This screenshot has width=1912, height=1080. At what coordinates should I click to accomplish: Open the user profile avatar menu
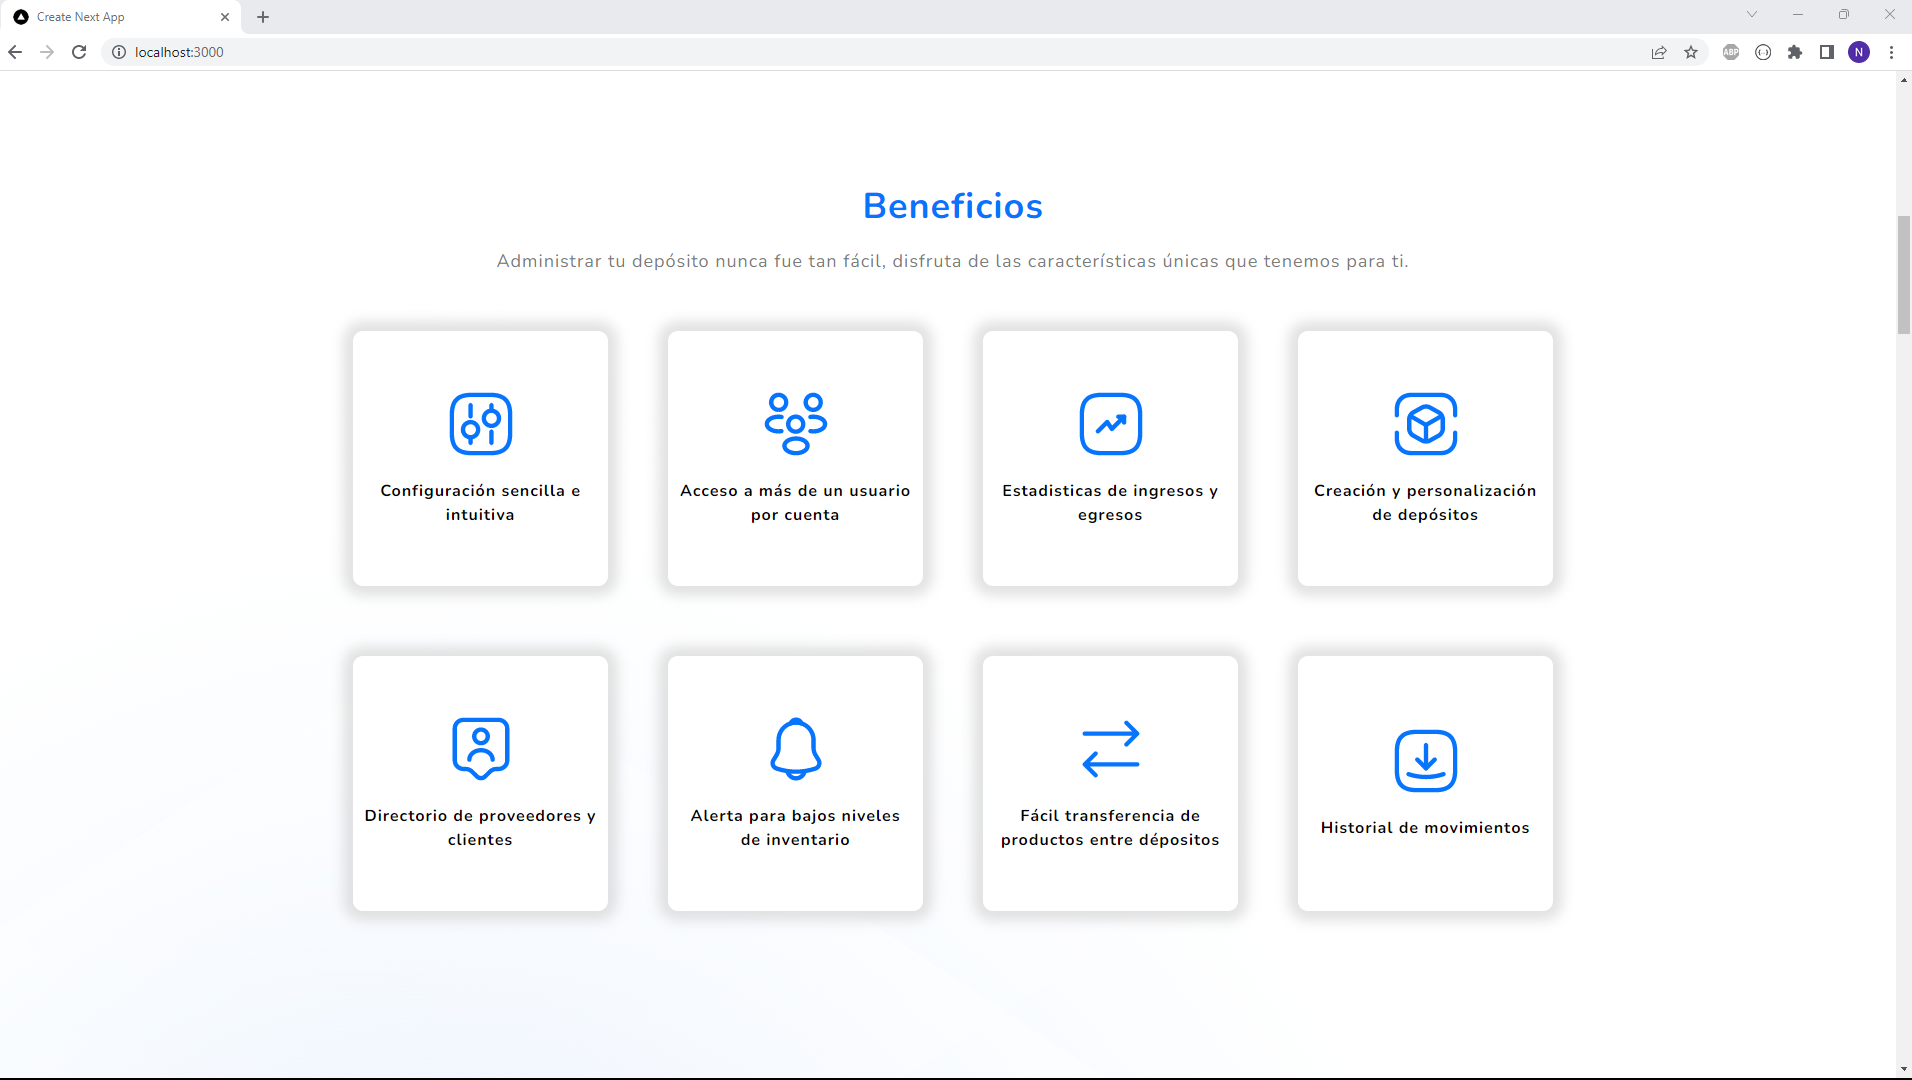coord(1859,52)
